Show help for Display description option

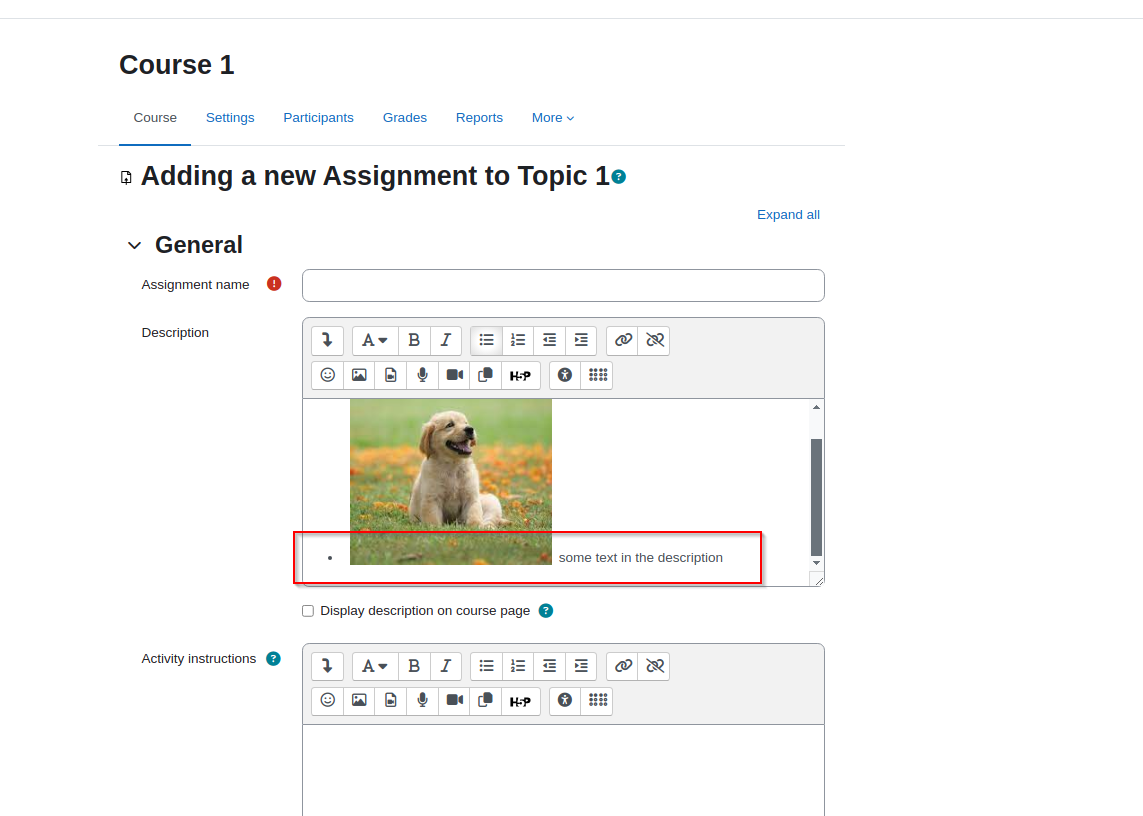pyautogui.click(x=546, y=611)
